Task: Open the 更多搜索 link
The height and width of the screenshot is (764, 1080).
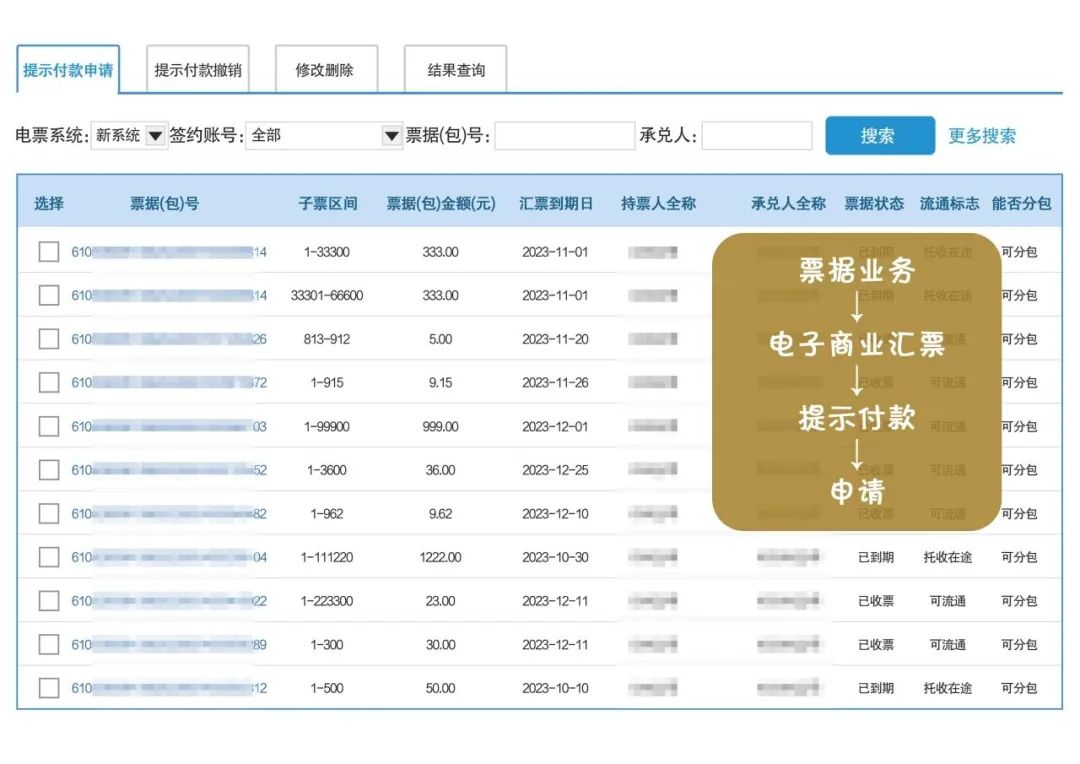Action: [982, 136]
